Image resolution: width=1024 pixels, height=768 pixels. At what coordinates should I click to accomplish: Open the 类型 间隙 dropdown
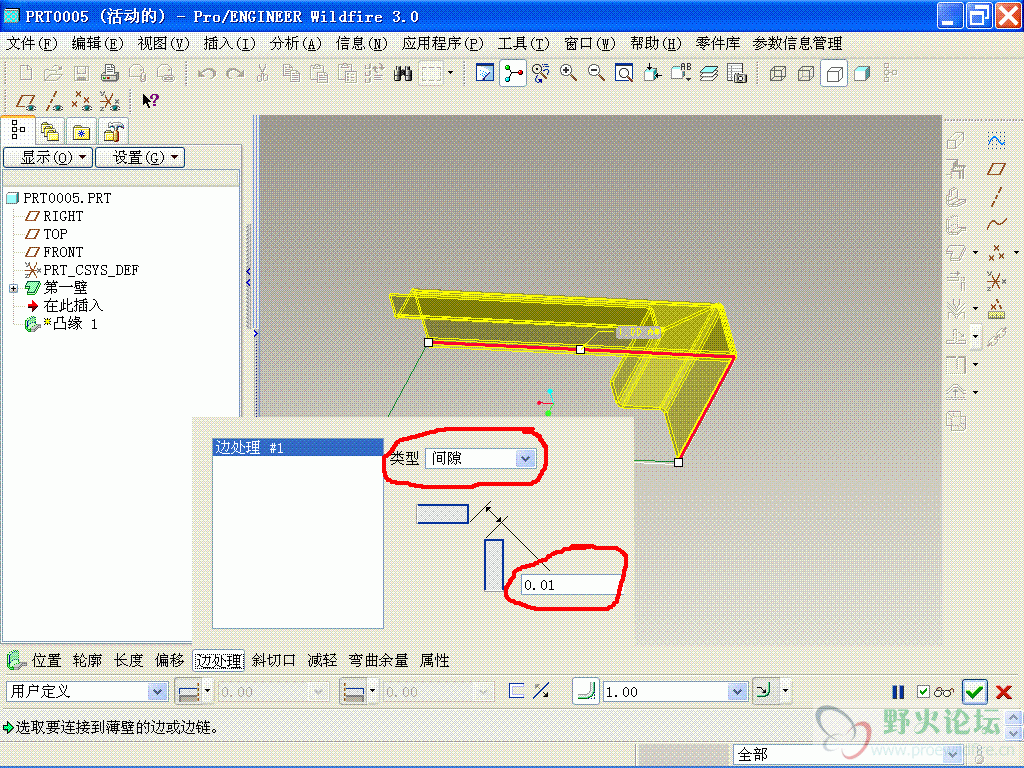[525, 458]
